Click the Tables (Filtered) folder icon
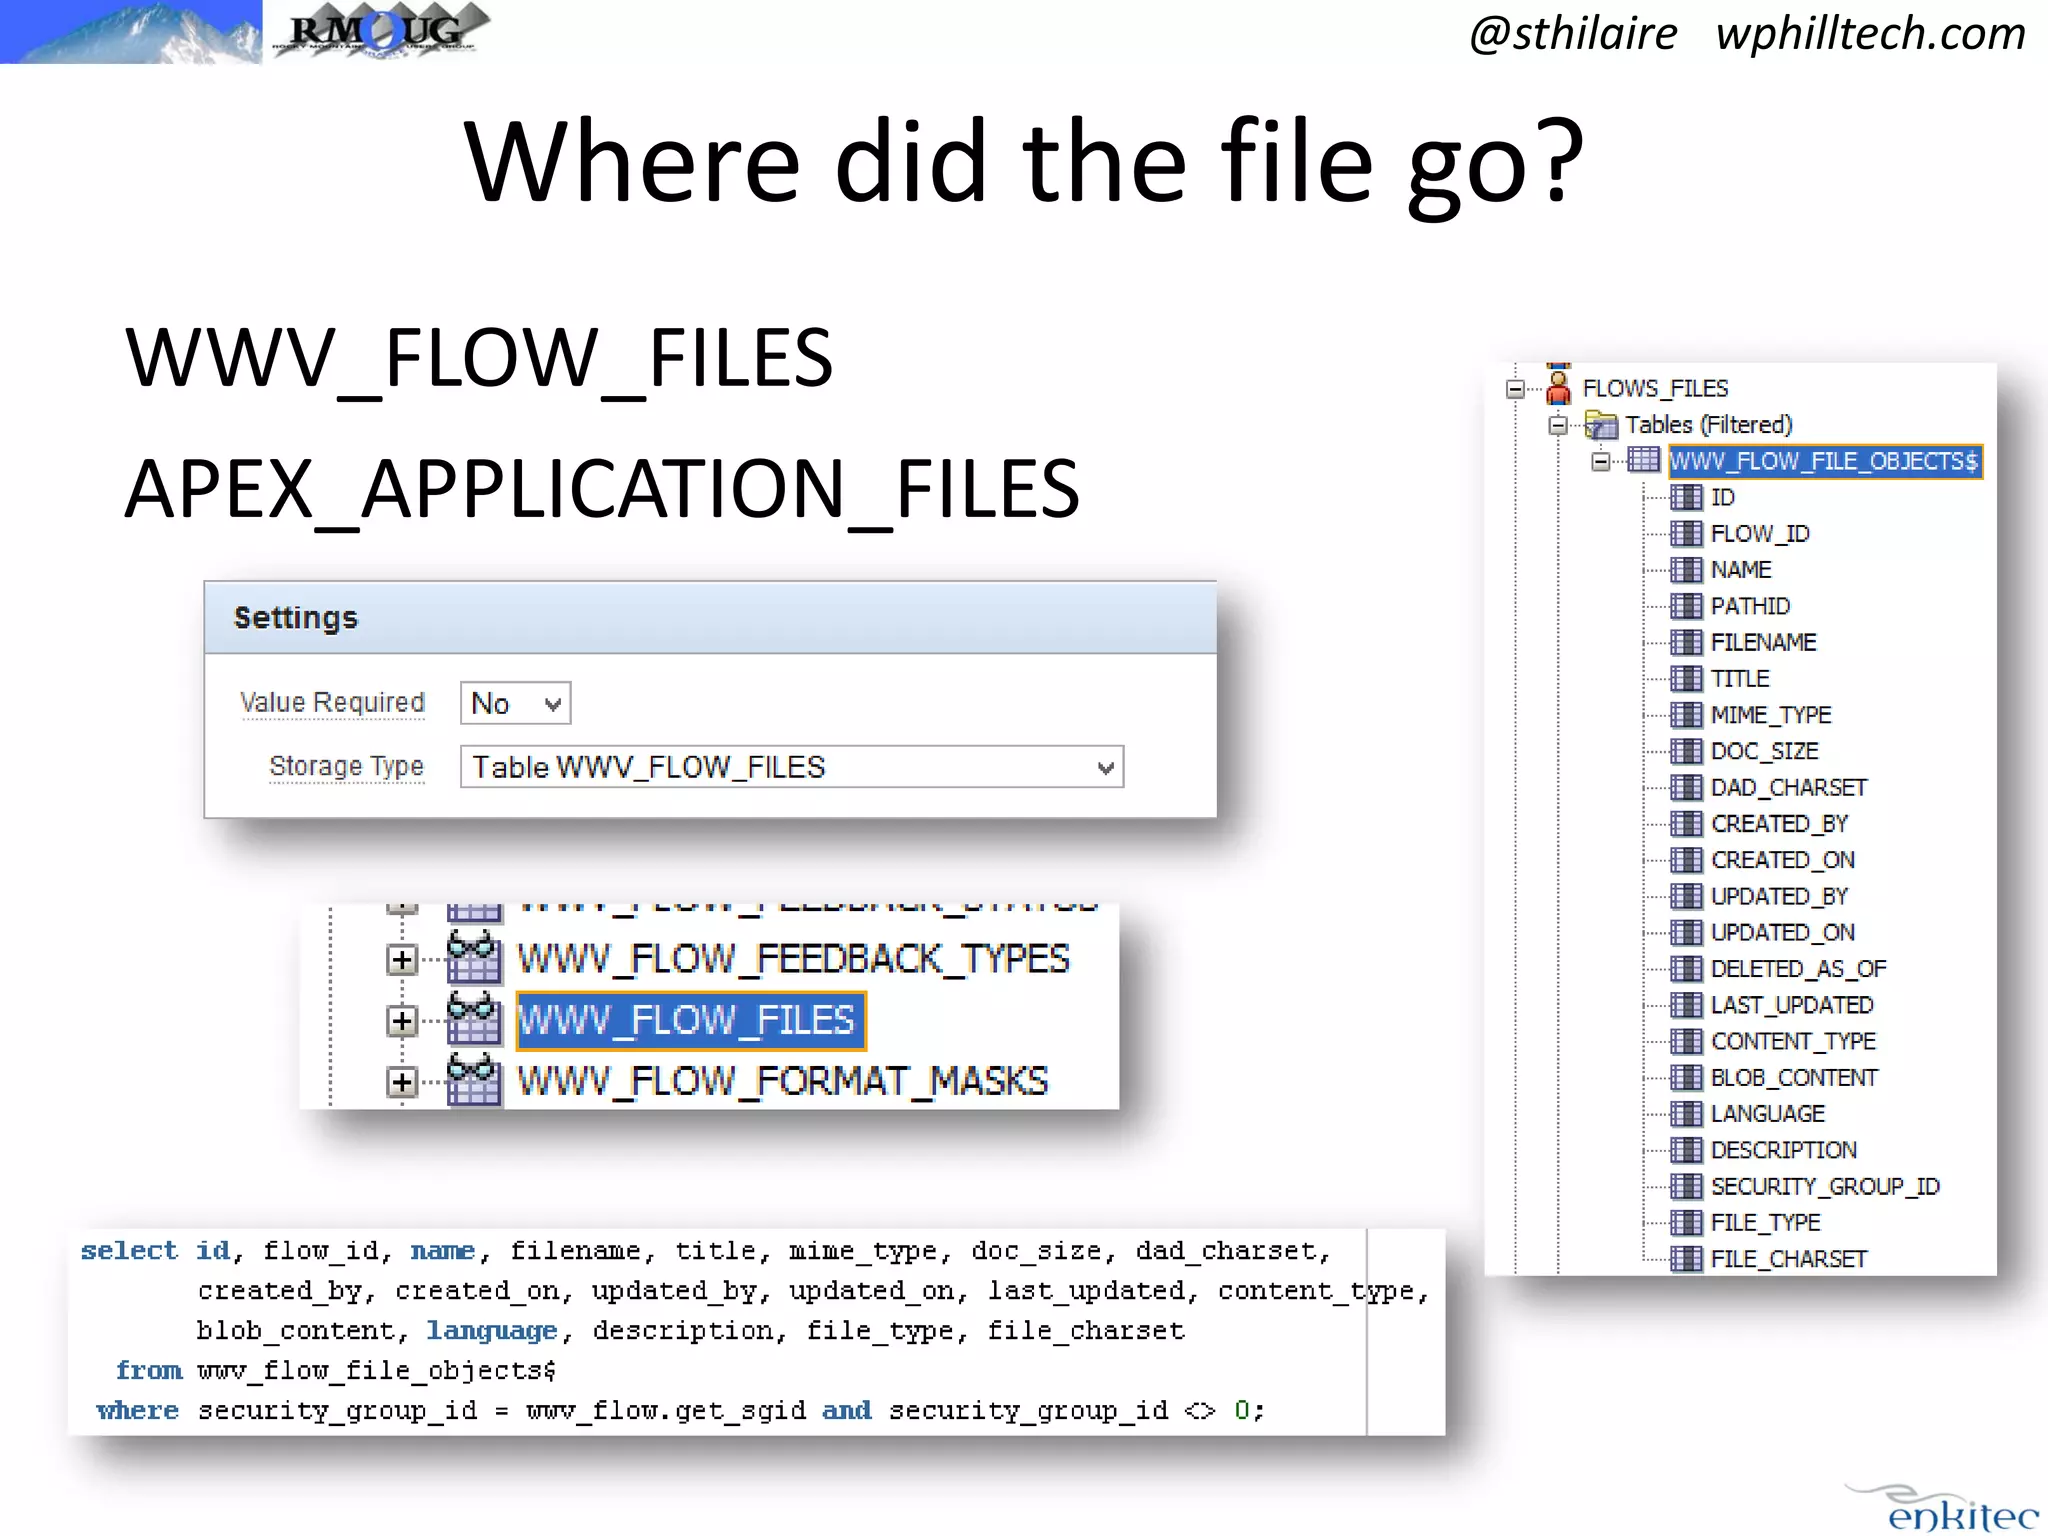The height and width of the screenshot is (1536, 2048). 1601,425
